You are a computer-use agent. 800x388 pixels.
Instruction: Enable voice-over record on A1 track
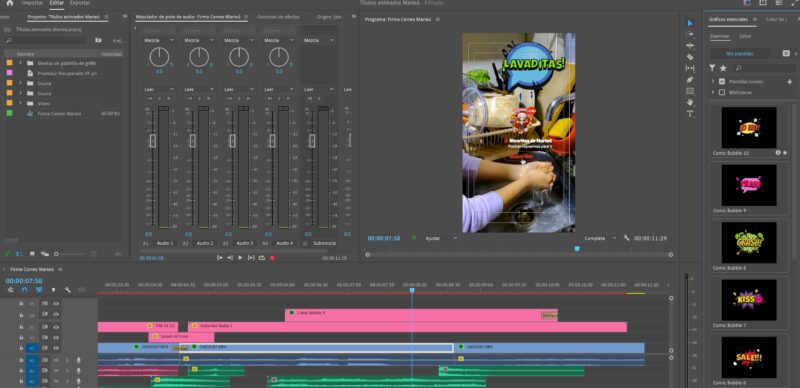click(x=79, y=360)
